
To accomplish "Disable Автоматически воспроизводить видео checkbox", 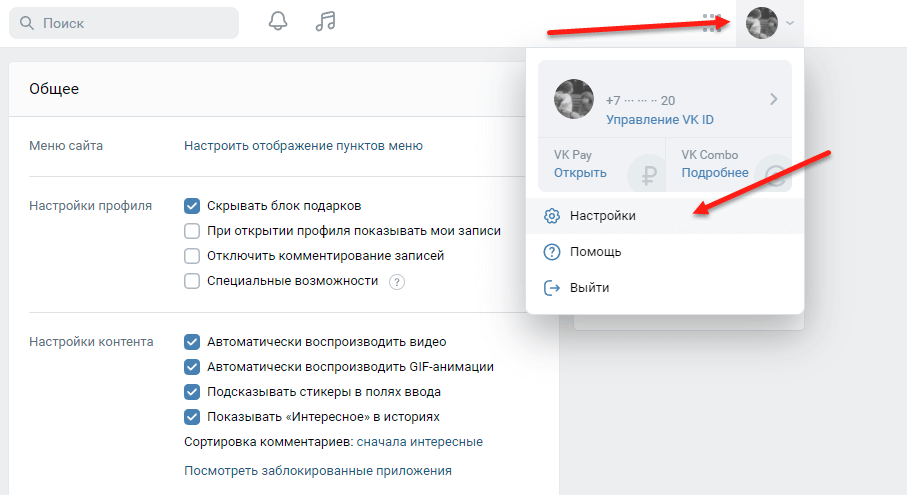I will pyautogui.click(x=193, y=341).
